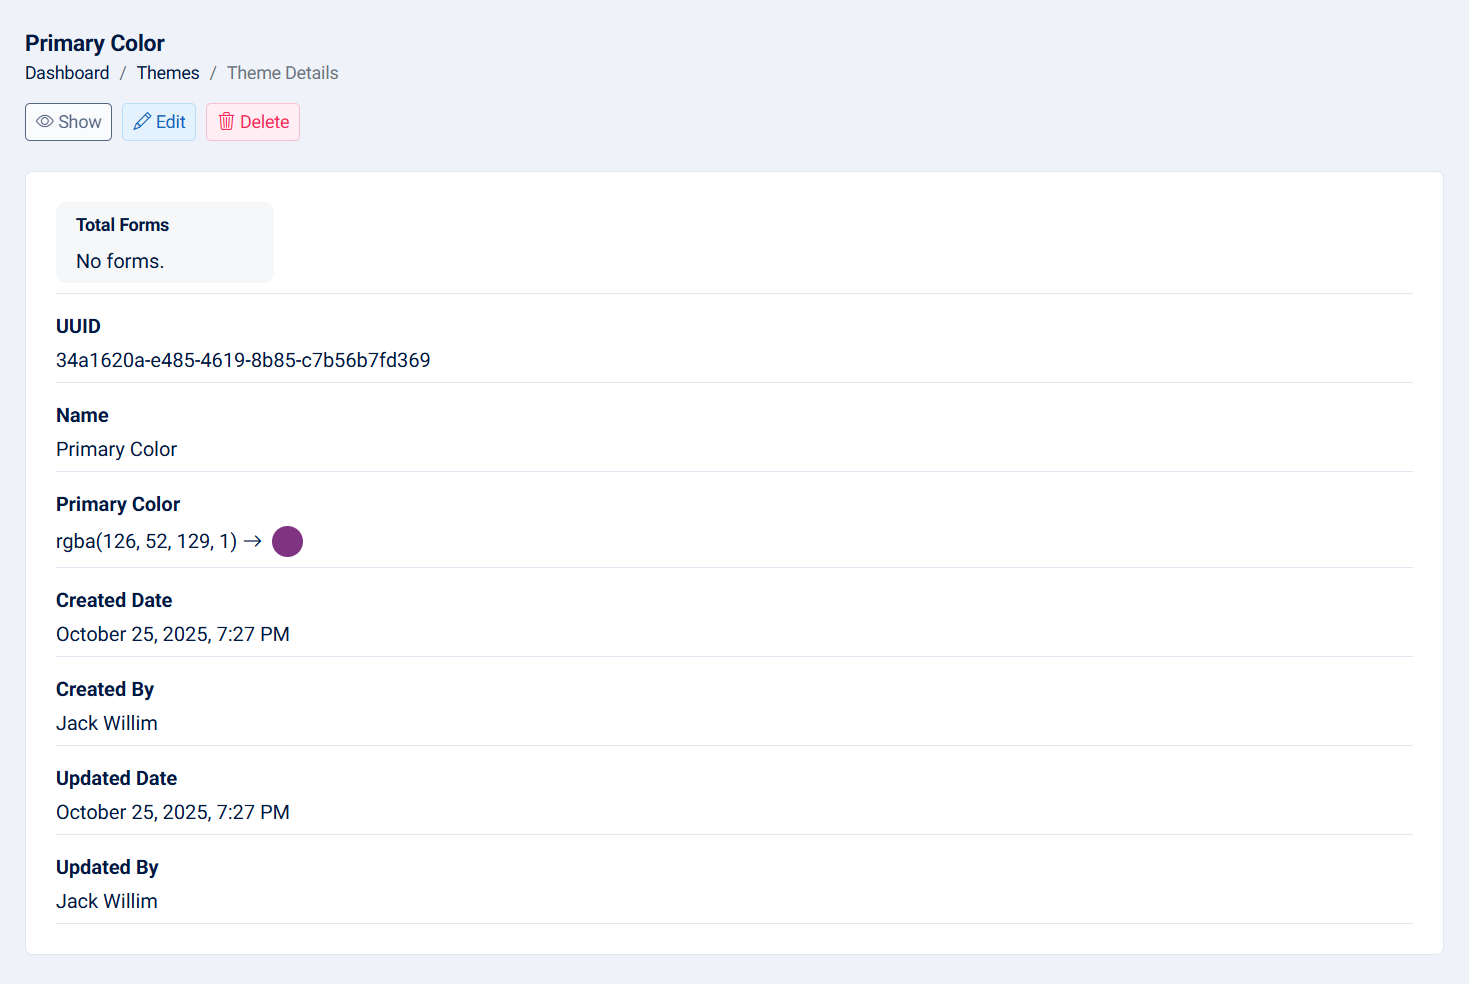Click the Name field value Primary Color
This screenshot has width=1469, height=984.
click(x=116, y=449)
